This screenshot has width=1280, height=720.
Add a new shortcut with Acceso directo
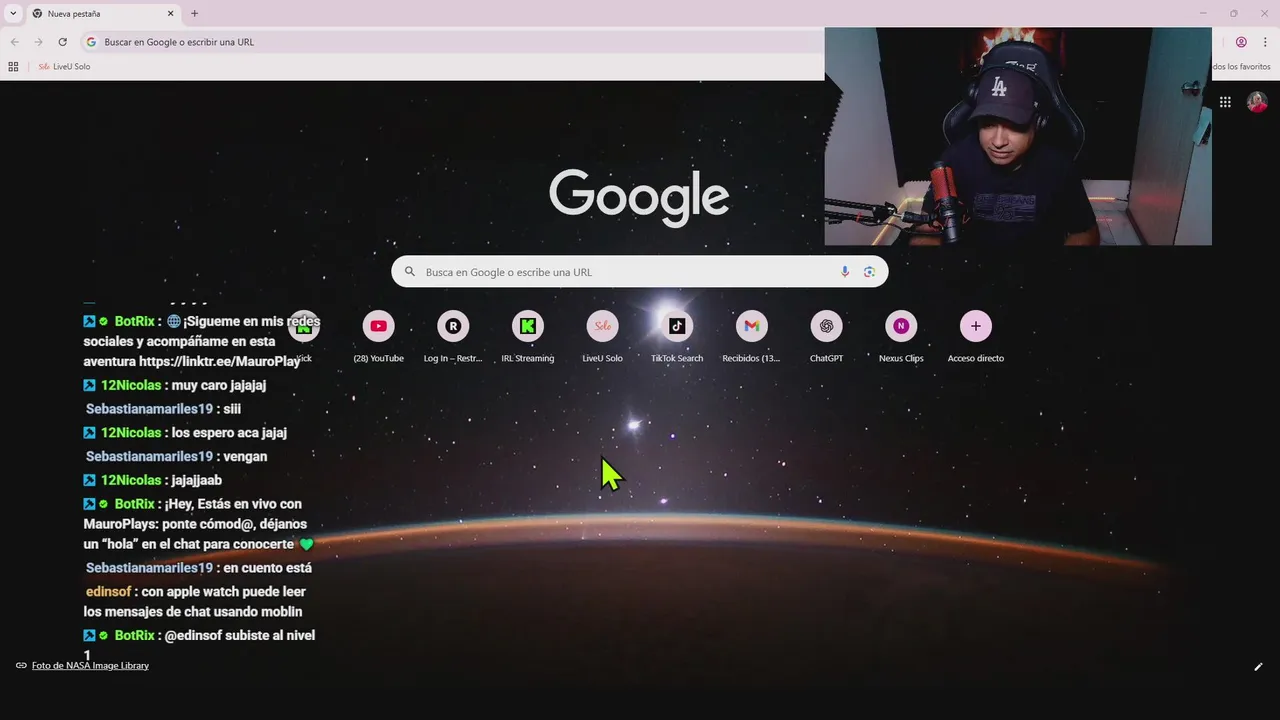click(x=976, y=337)
